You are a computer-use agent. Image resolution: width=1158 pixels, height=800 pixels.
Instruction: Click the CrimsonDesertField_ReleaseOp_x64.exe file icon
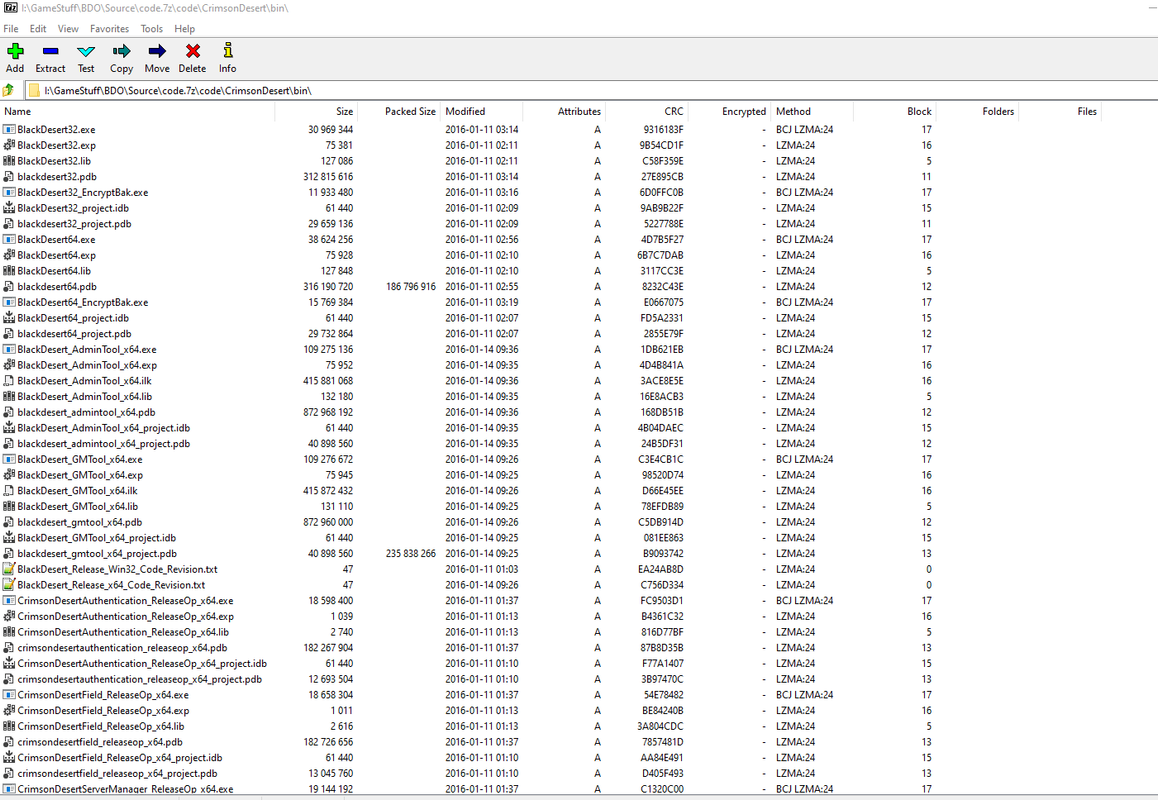point(9,694)
